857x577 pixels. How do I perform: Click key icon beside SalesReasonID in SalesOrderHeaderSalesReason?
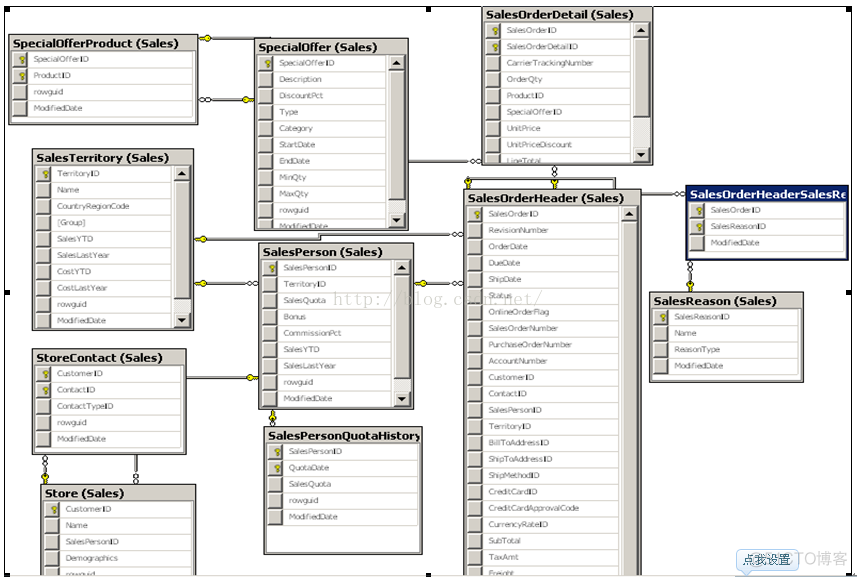pos(697,227)
